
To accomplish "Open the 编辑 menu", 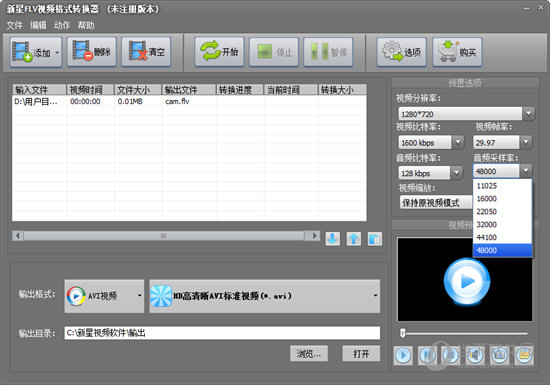I will click(x=38, y=25).
